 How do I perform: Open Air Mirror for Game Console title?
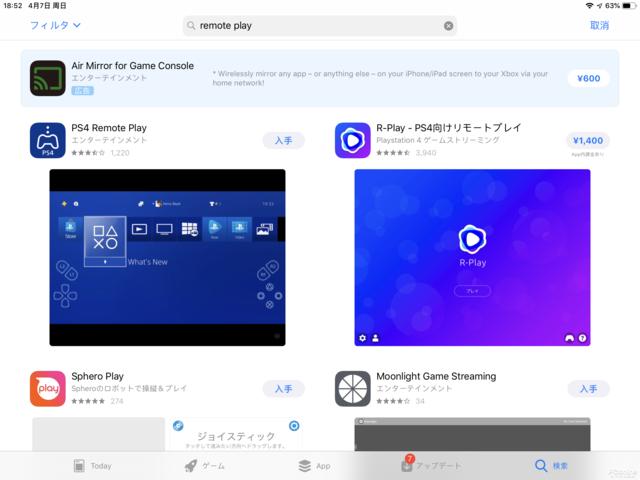[133, 66]
